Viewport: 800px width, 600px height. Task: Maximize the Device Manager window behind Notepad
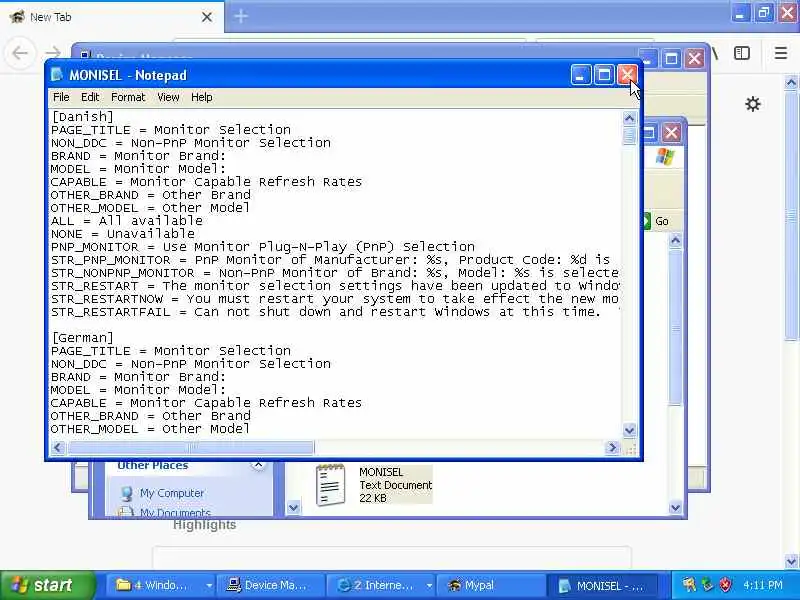tap(671, 58)
